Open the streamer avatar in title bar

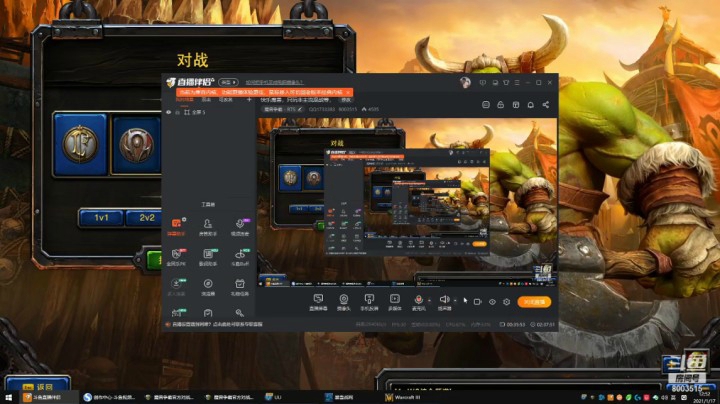[465, 83]
